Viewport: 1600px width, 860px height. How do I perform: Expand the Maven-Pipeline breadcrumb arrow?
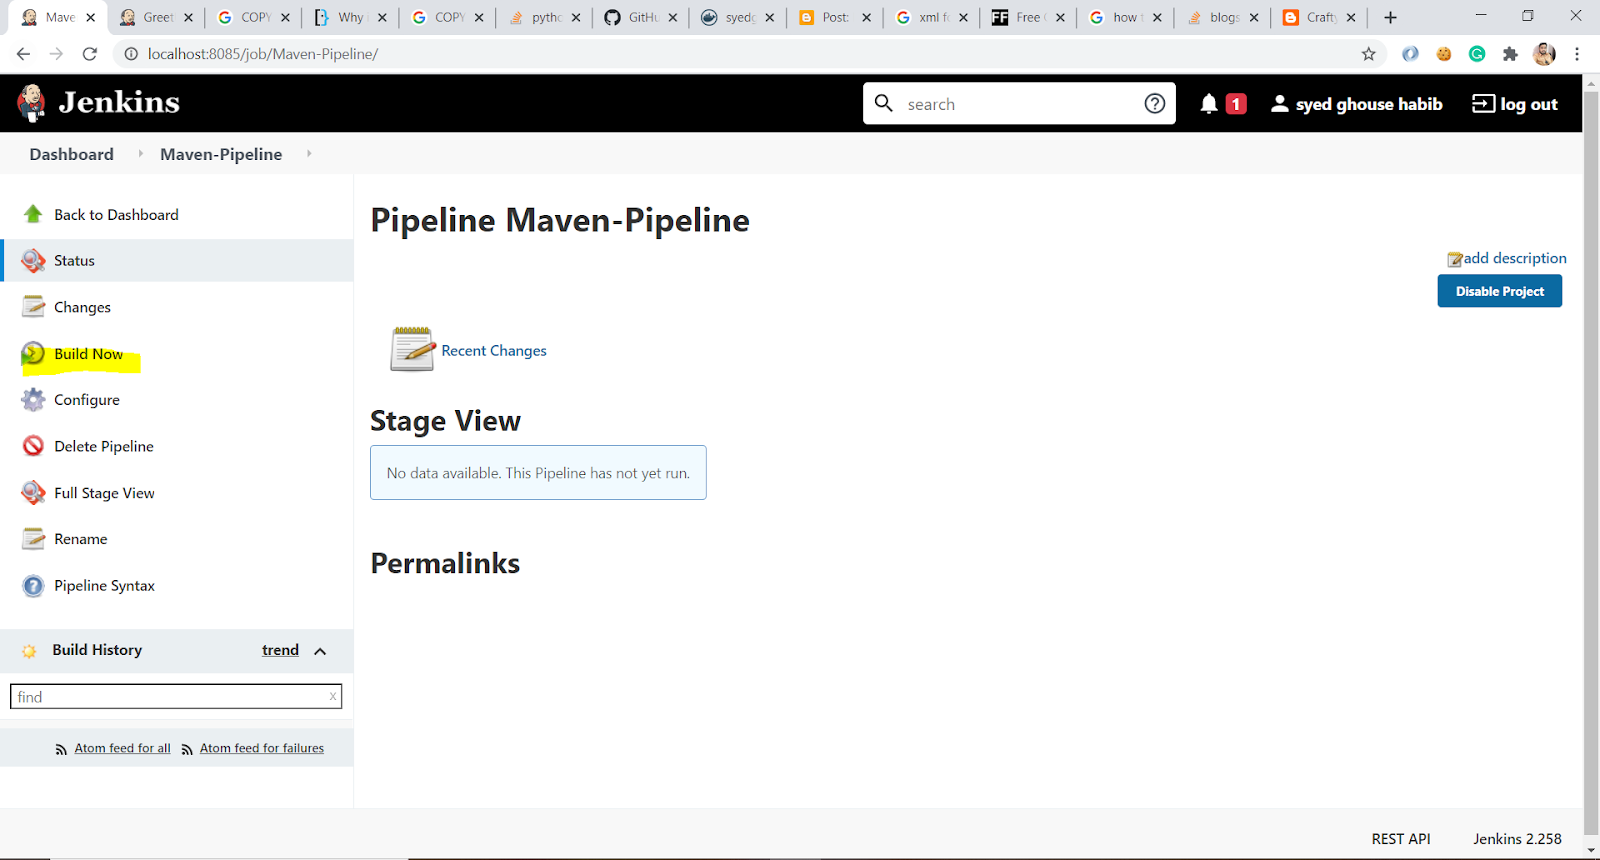coord(309,153)
